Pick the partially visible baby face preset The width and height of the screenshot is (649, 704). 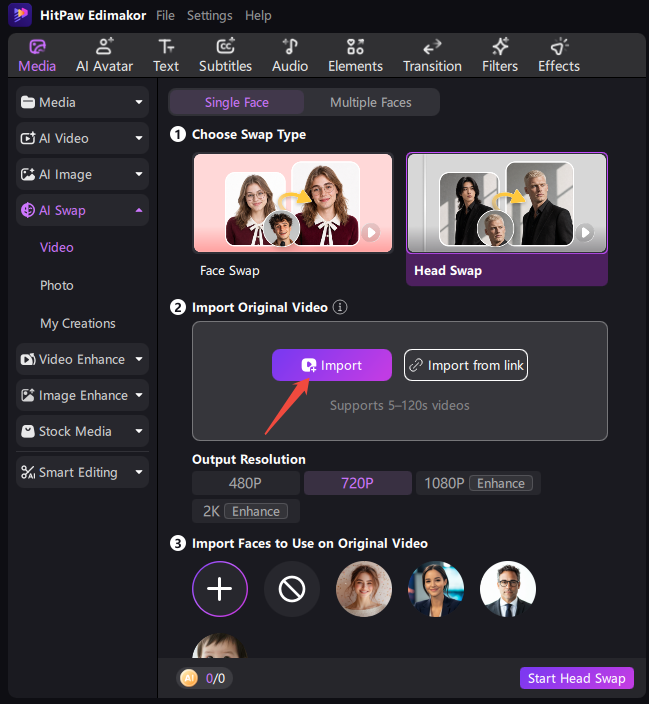click(x=220, y=647)
